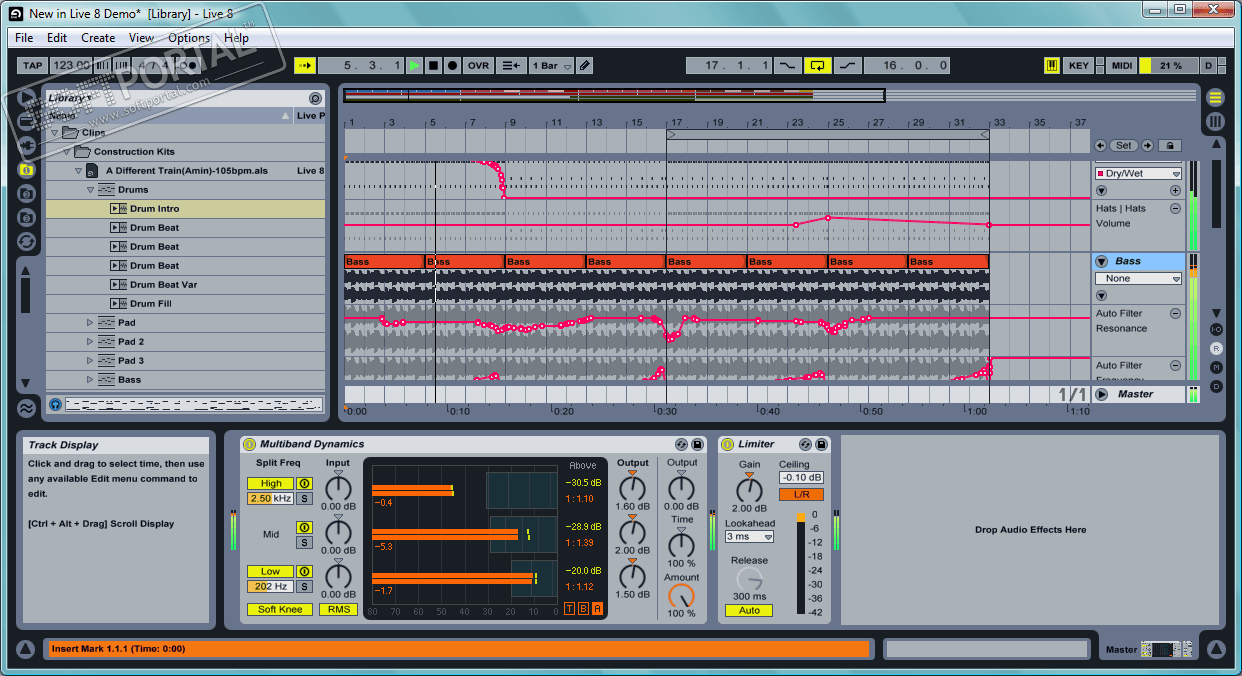Click Hot-Swap icon on Limiter device
This screenshot has height=676, width=1242.
pos(805,444)
